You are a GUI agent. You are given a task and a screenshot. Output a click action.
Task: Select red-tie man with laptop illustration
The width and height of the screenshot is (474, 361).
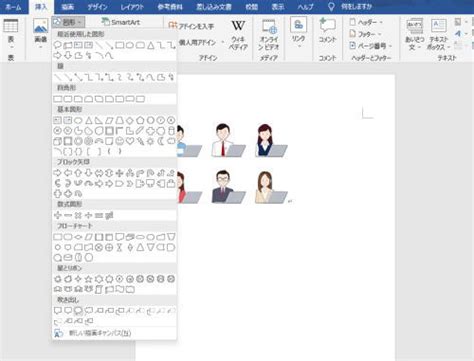coord(228,140)
